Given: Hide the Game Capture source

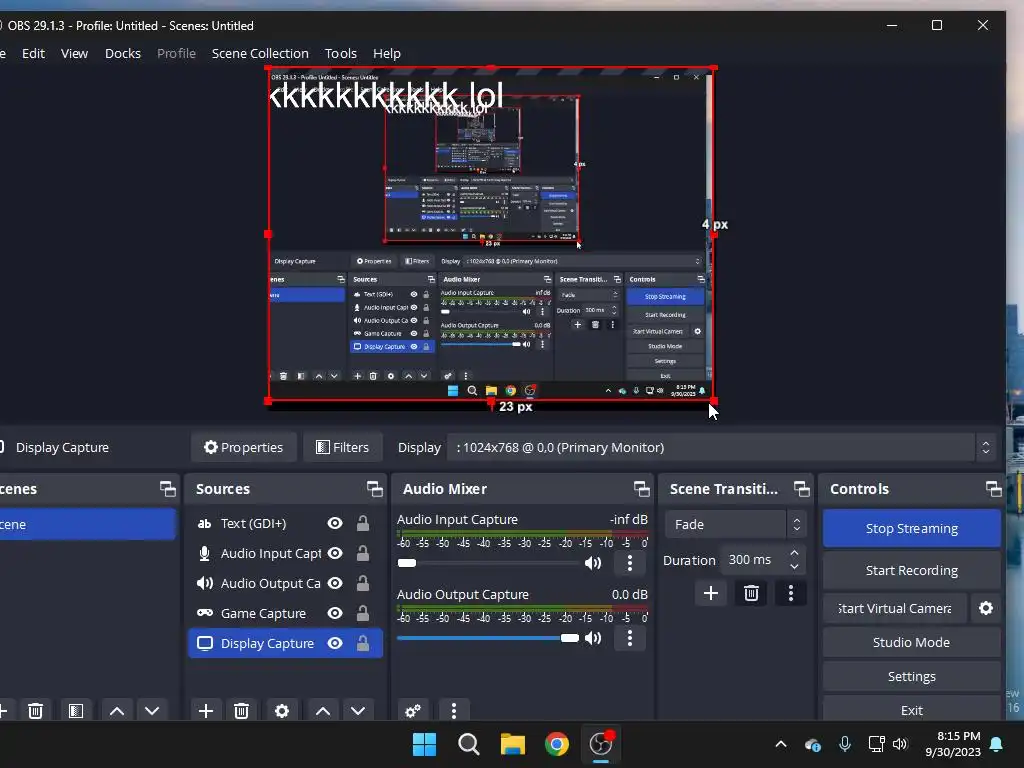Looking at the screenshot, I should click(335, 613).
